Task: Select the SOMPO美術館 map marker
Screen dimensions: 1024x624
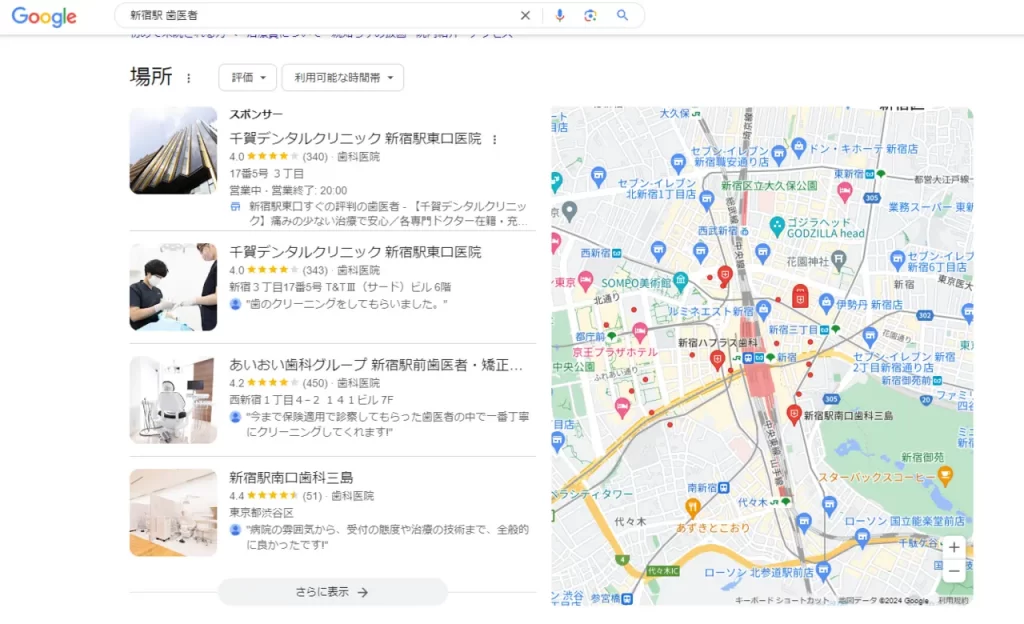Action: point(680,281)
